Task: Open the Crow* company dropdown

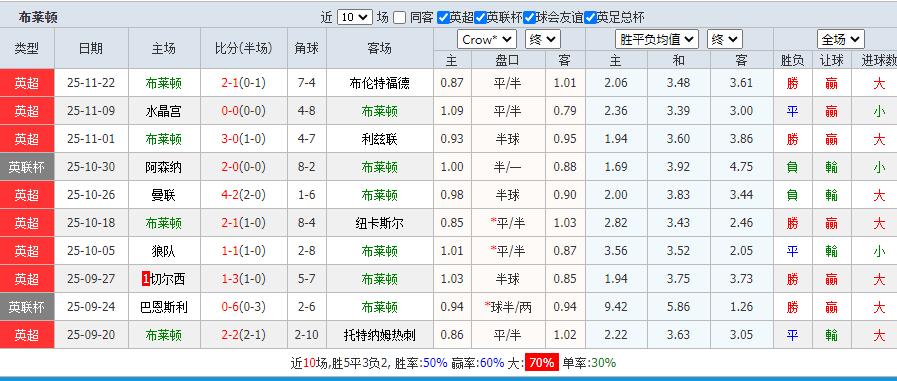Action: [x=487, y=39]
